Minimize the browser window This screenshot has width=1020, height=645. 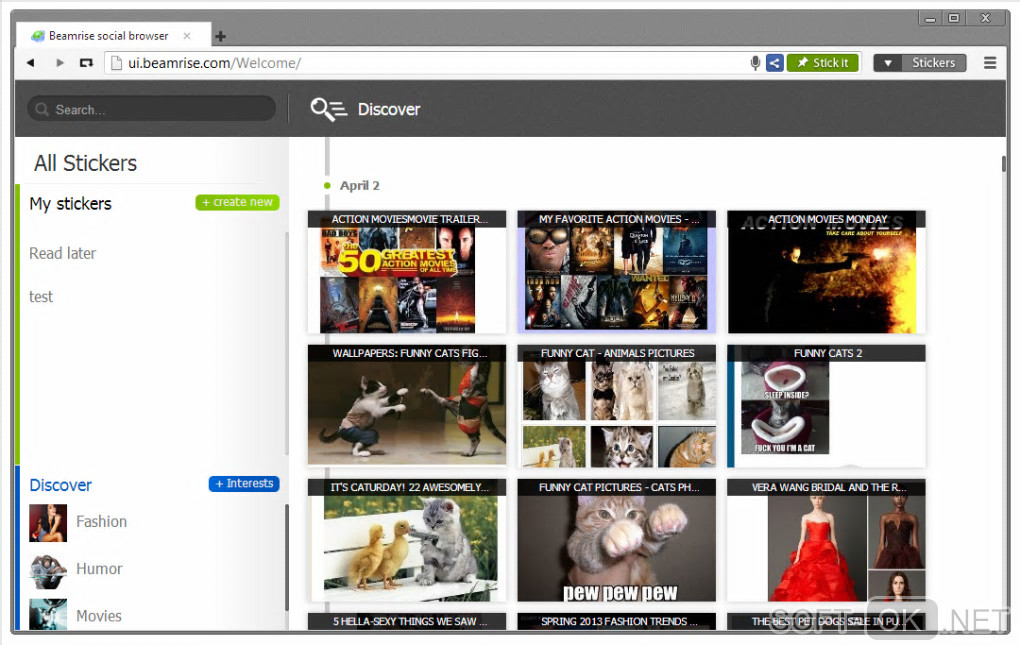930,19
